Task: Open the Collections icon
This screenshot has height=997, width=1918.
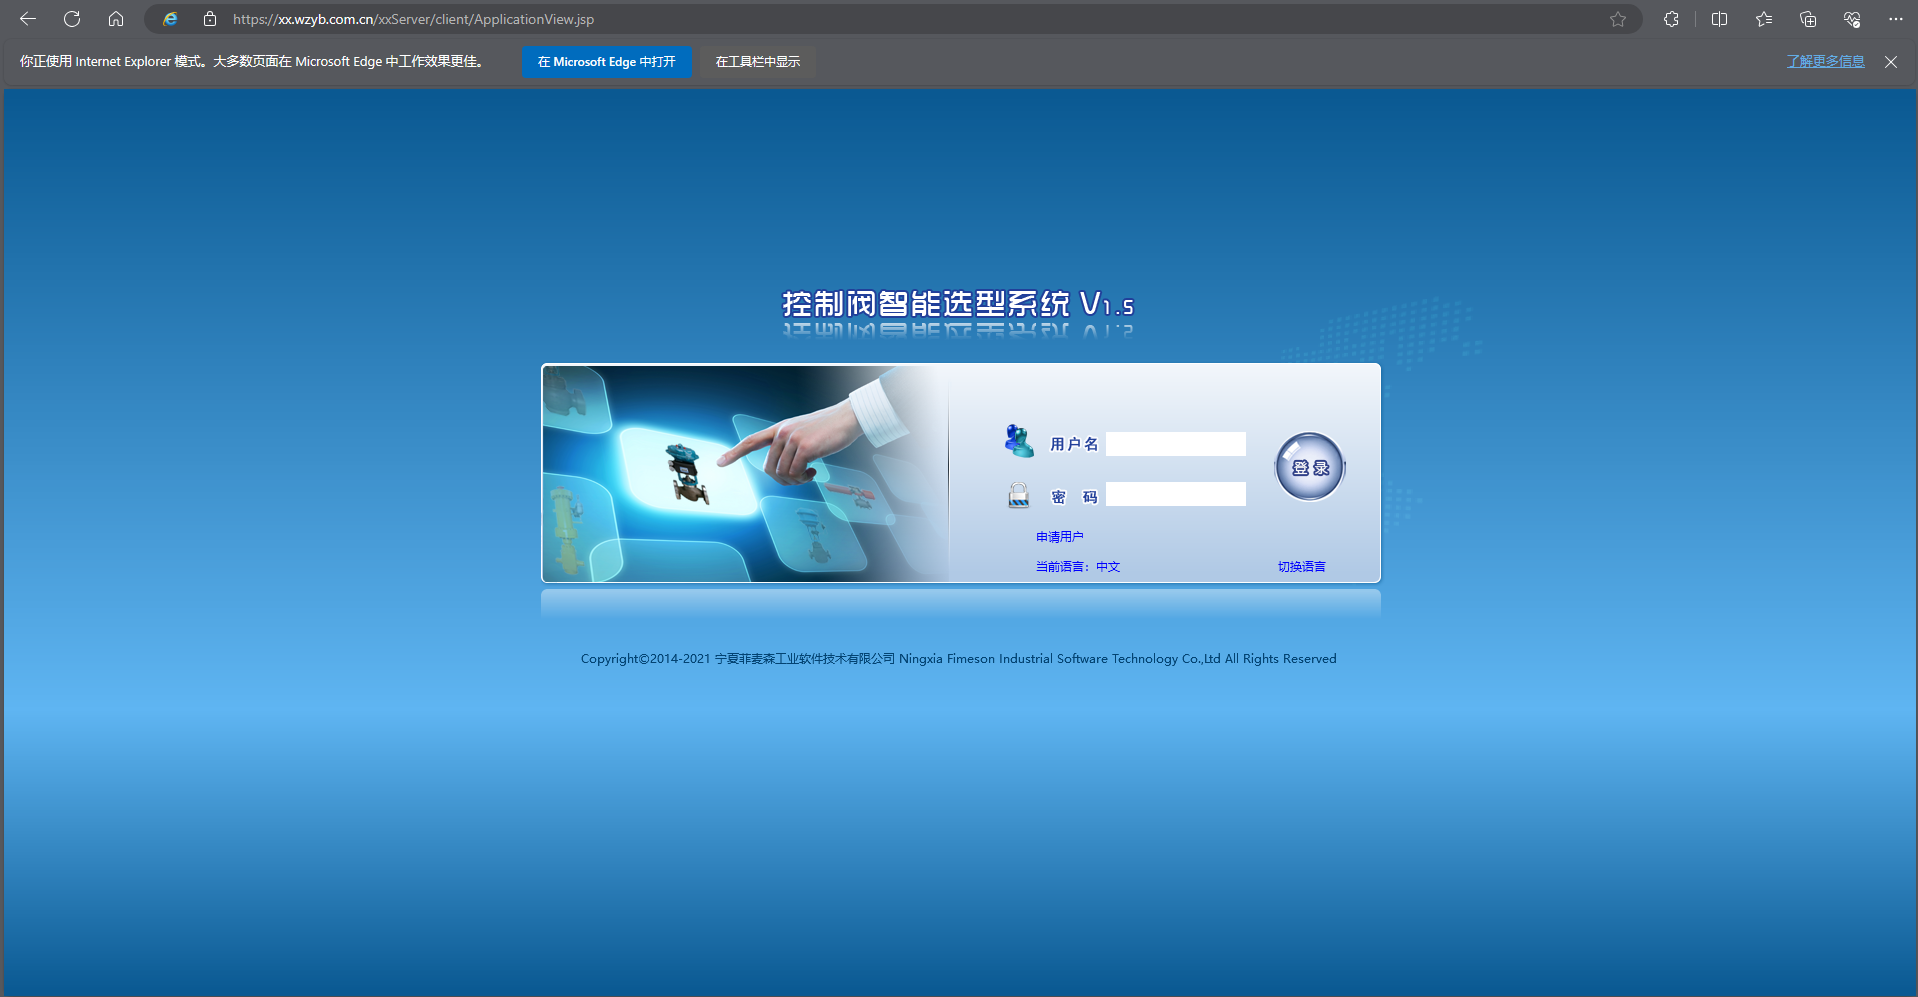Action: point(1808,19)
